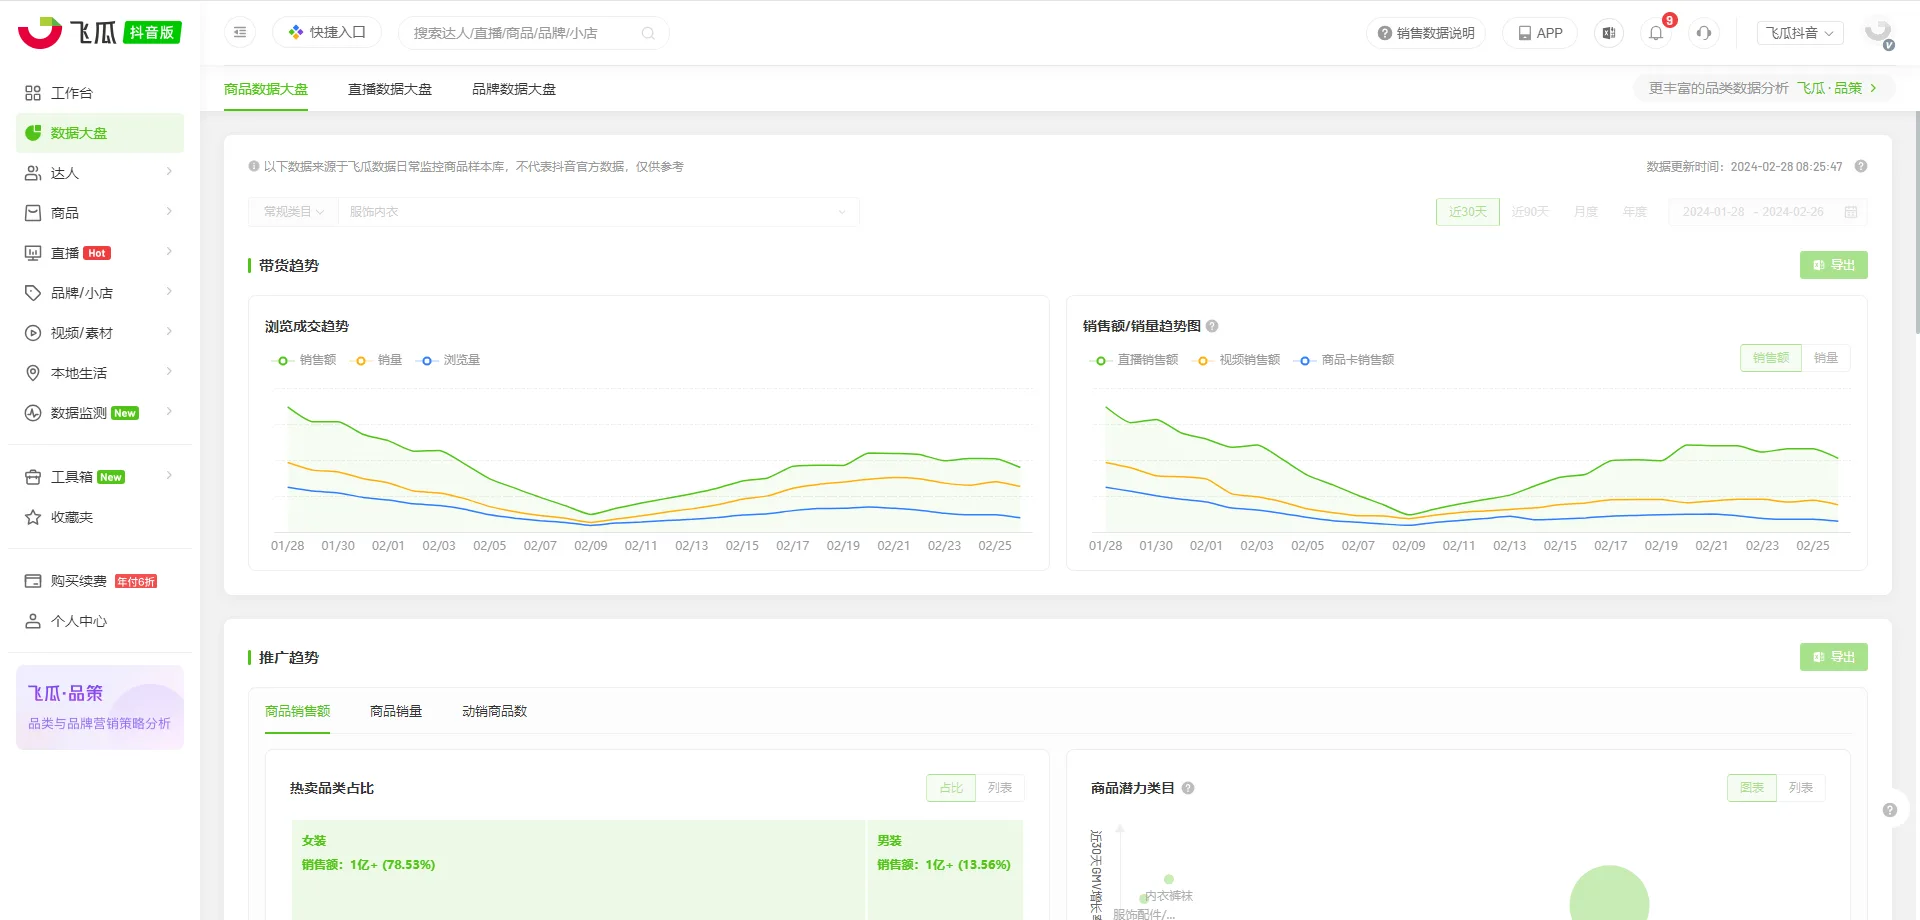Open the date range picker field
1920x920 pixels.
coord(1767,212)
